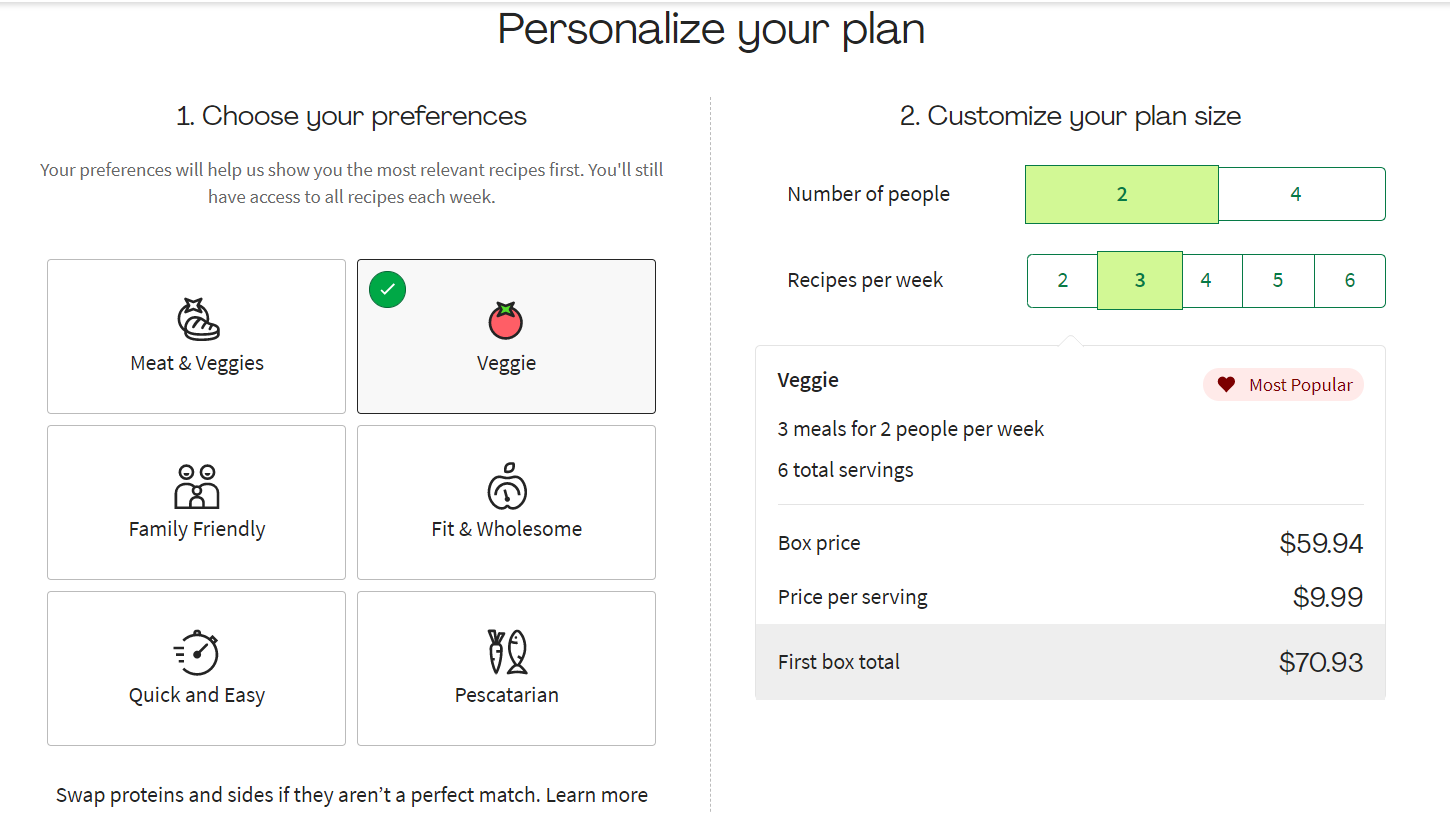This screenshot has width=1450, height=813.
Task: Click the Veggie tomato icon
Action: pos(506,320)
